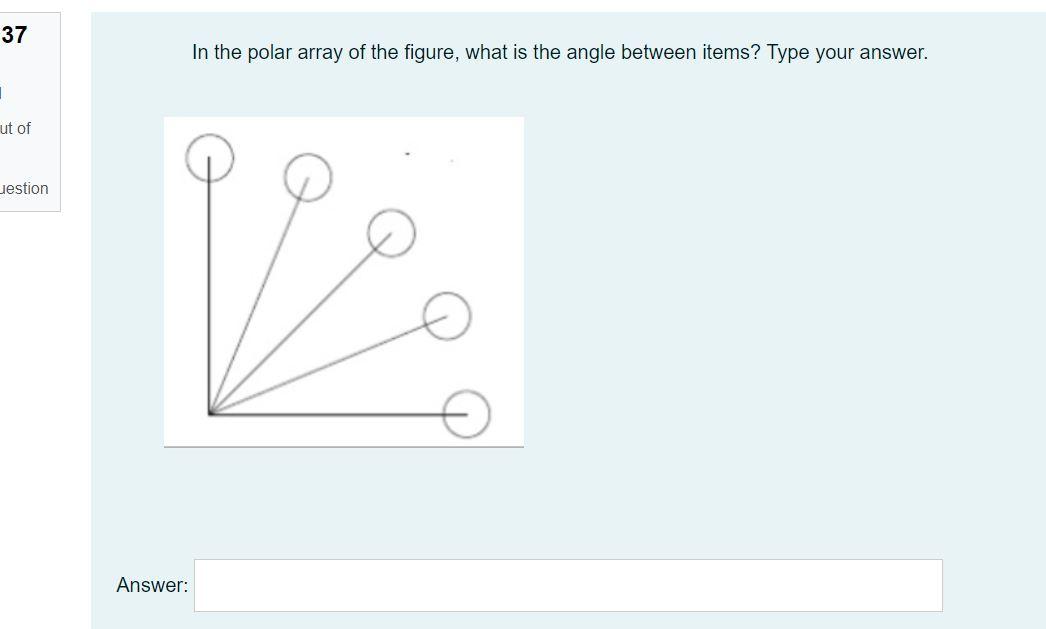Click the fourth circle along the fan pattern

coord(446,318)
